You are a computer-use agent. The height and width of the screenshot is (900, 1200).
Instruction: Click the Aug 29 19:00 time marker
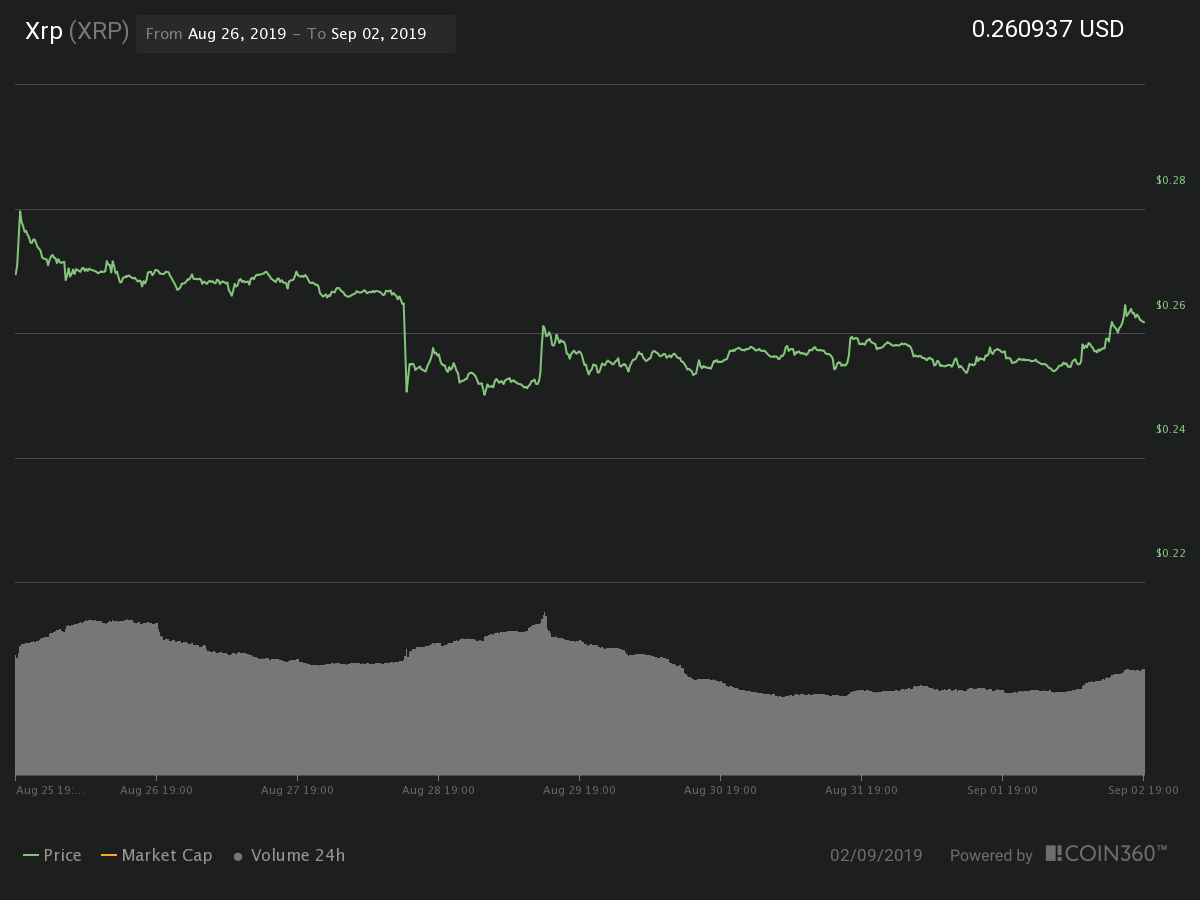point(579,790)
